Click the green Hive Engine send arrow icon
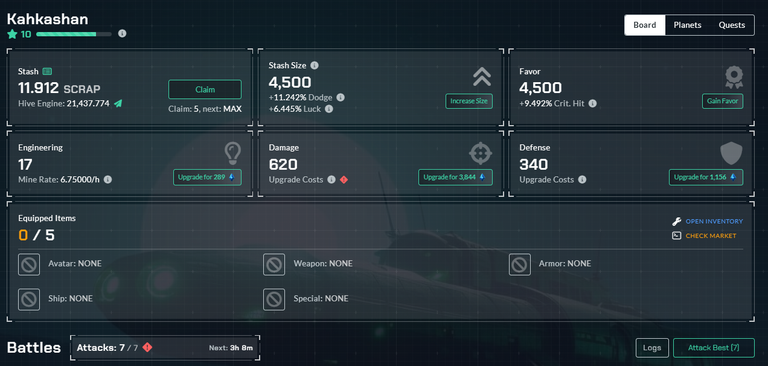The height and width of the screenshot is (366, 768). pyautogui.click(x=118, y=103)
